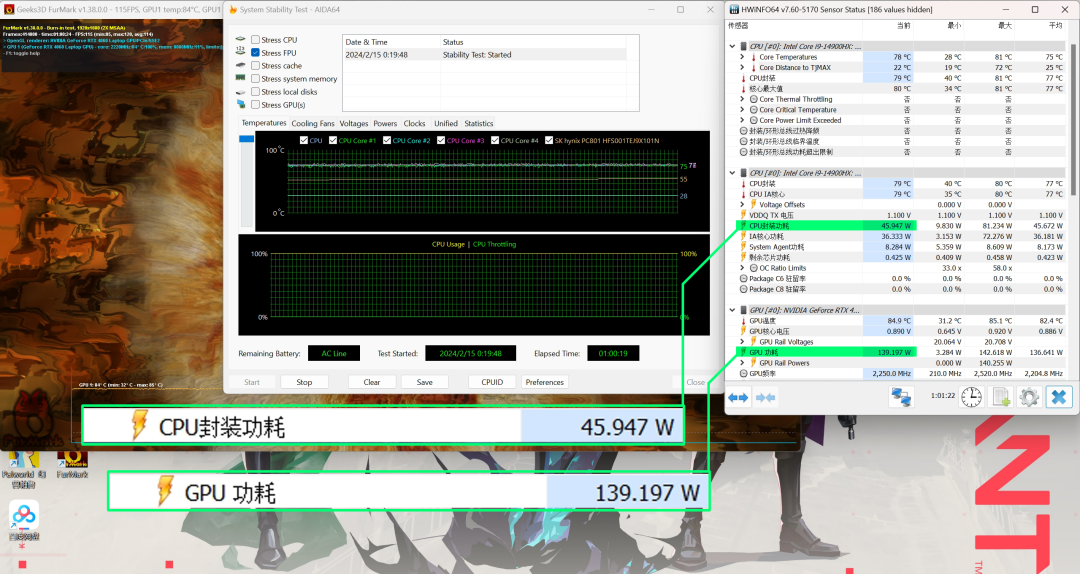This screenshot has width=1080, height=574.
Task: Collapse GPU [#0] NVIDIA GeForce group
Action: 732,310
